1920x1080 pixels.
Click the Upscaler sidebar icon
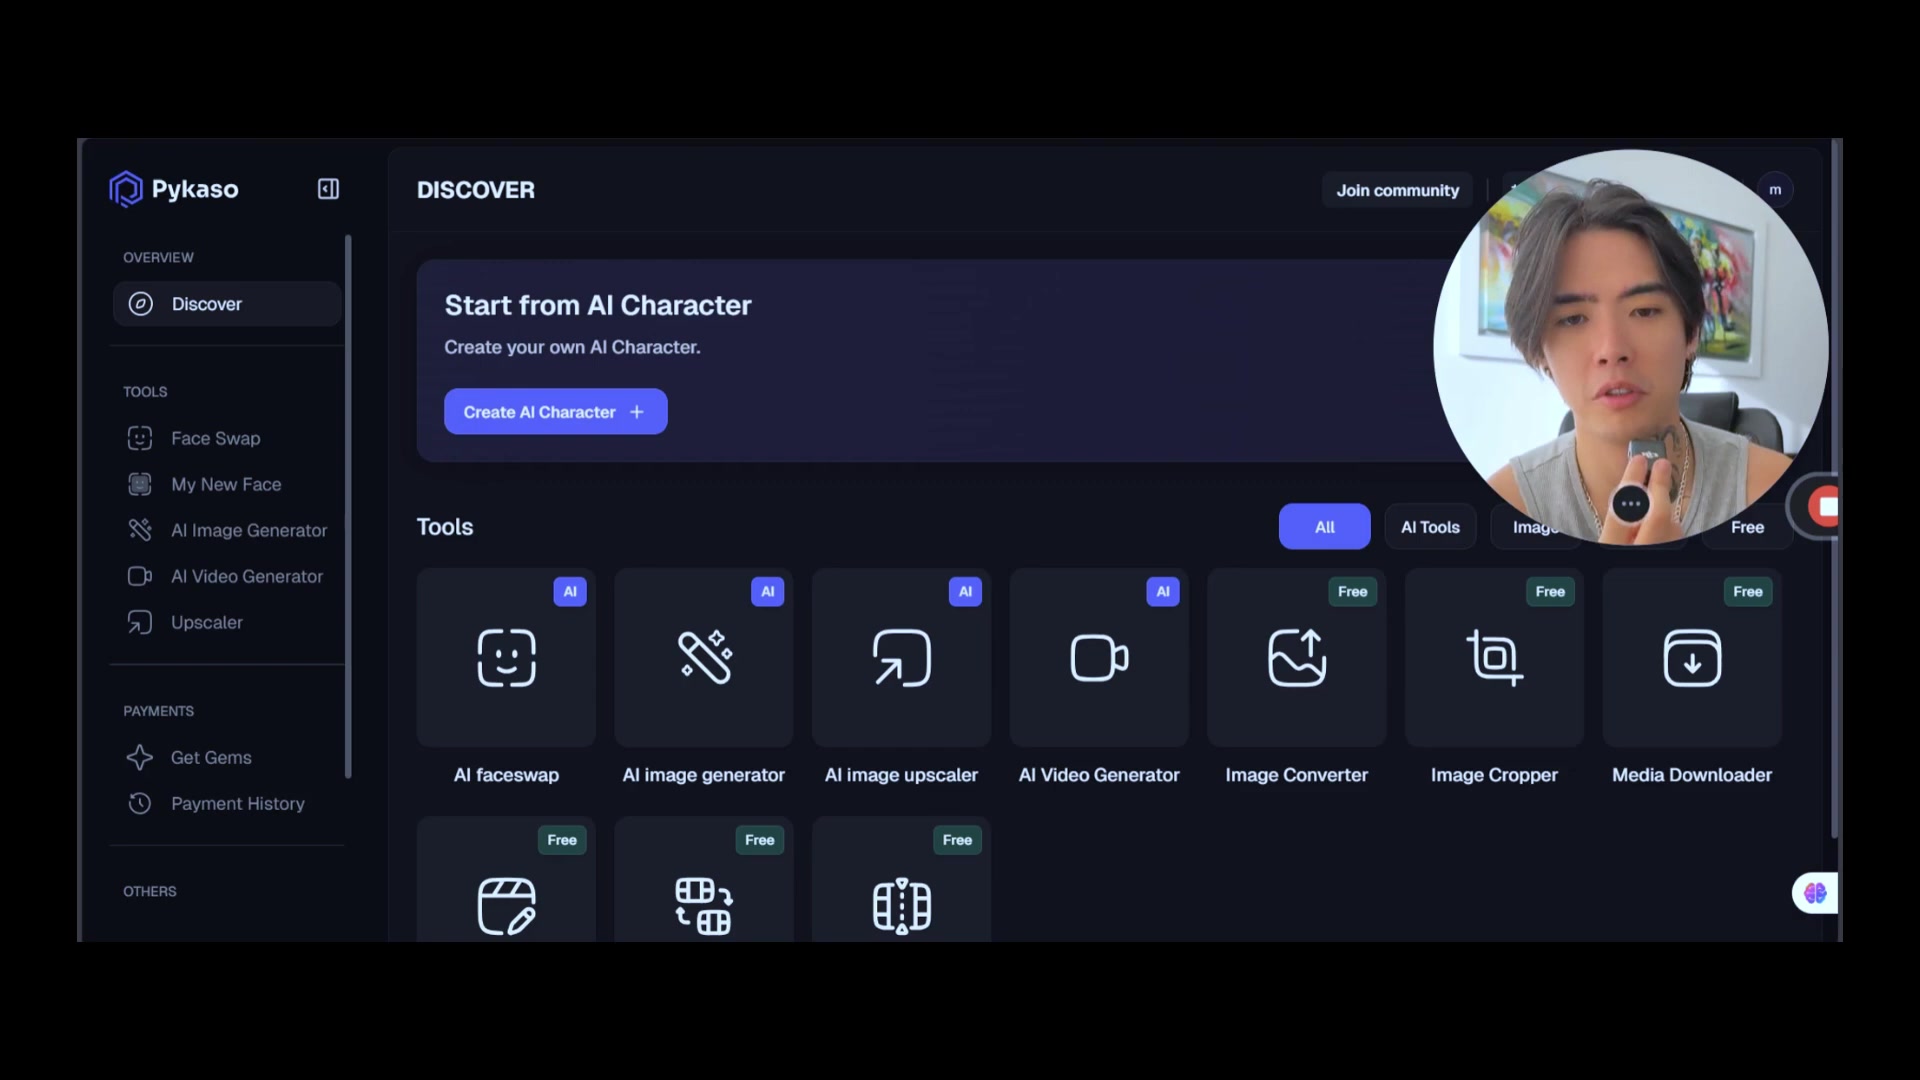click(140, 622)
